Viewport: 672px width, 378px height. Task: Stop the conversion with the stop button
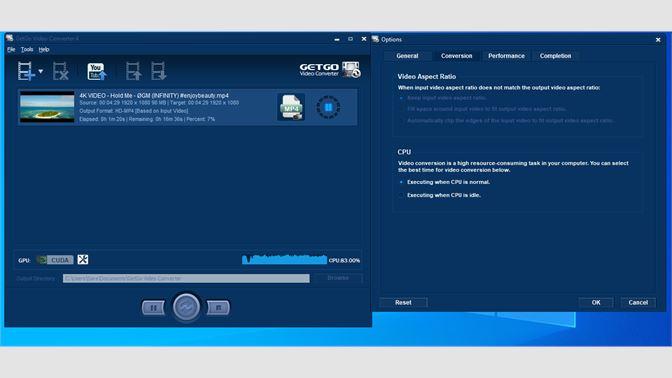click(218, 307)
